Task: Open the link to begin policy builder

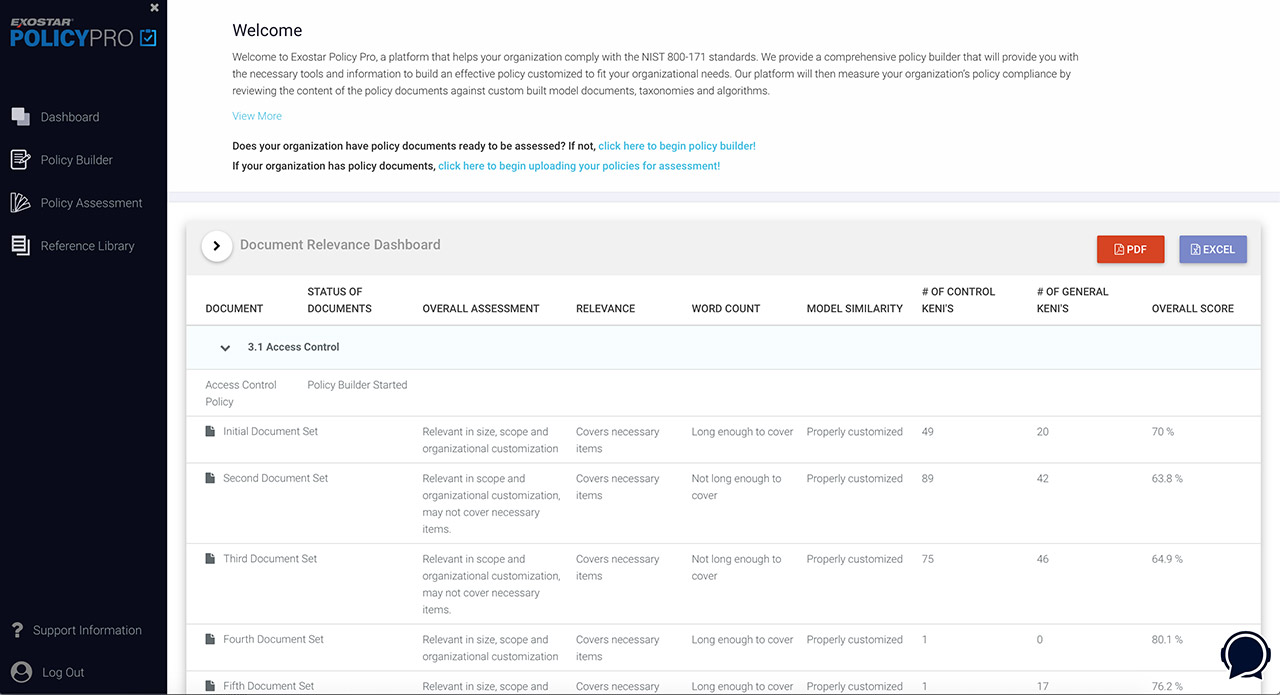Action: tap(676, 145)
